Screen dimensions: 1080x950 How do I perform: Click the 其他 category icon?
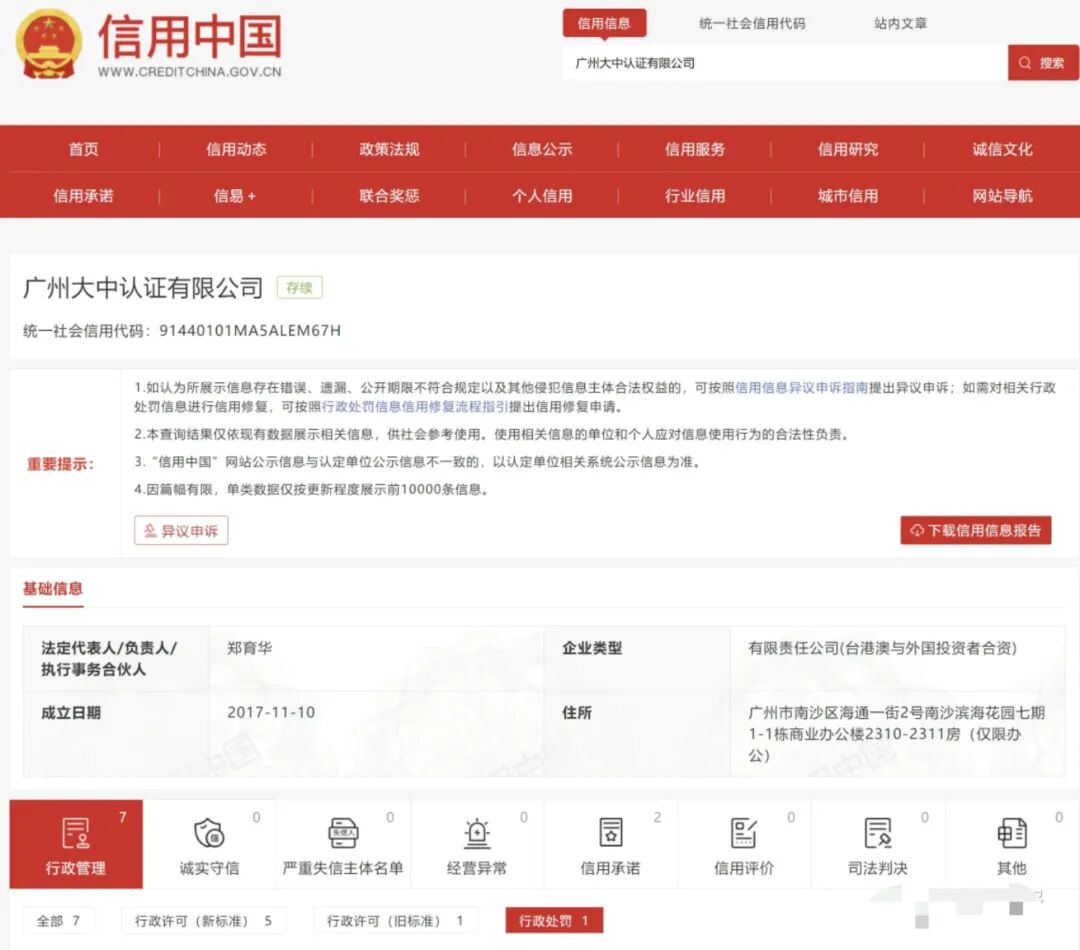[1011, 835]
